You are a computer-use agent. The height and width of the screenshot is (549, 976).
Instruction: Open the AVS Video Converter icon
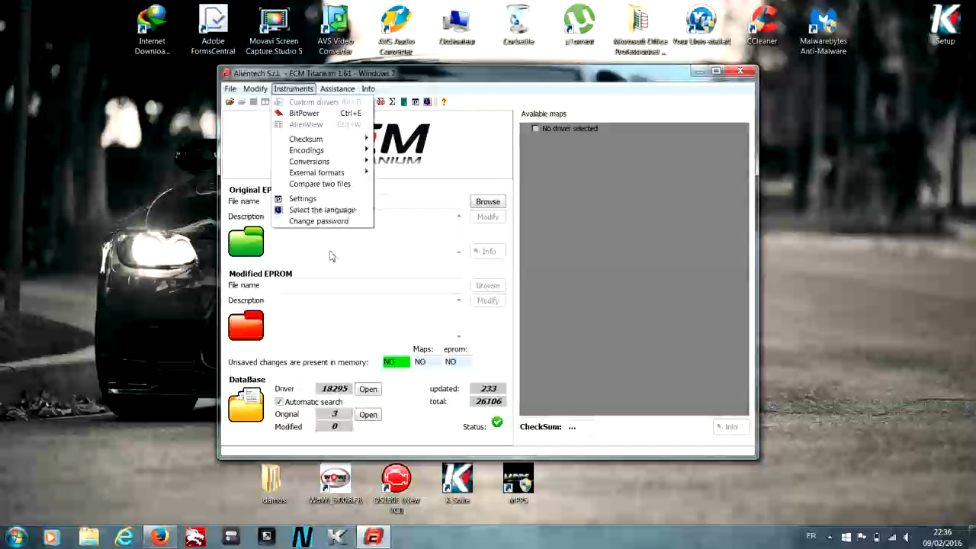(335, 30)
